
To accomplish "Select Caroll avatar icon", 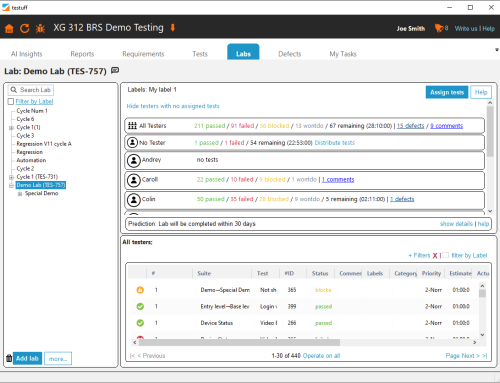I will click(134, 180).
